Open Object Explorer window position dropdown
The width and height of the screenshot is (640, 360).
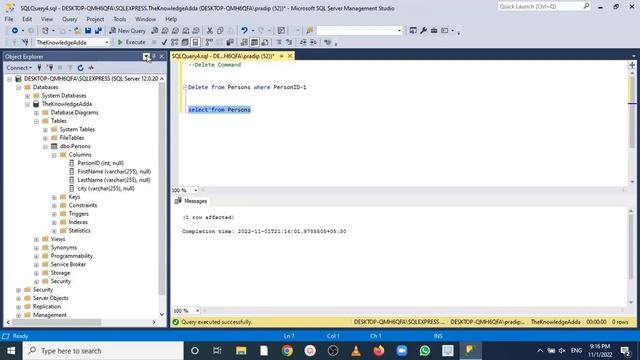click(x=146, y=57)
